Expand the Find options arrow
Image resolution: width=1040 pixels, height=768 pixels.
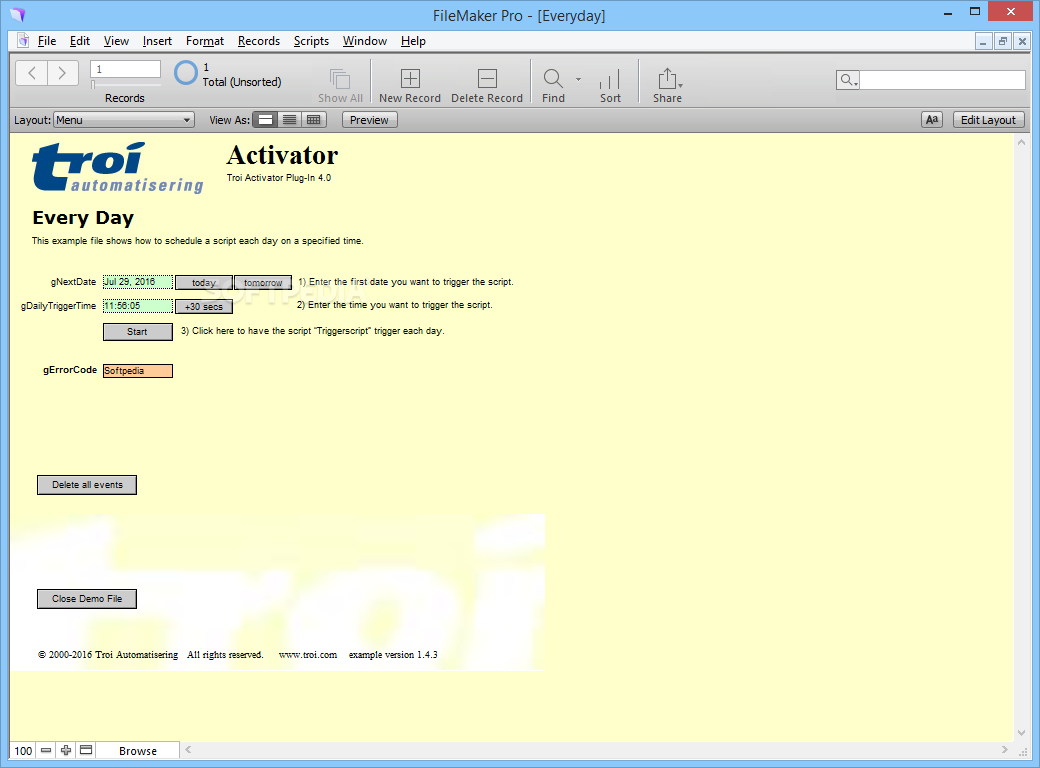[578, 79]
